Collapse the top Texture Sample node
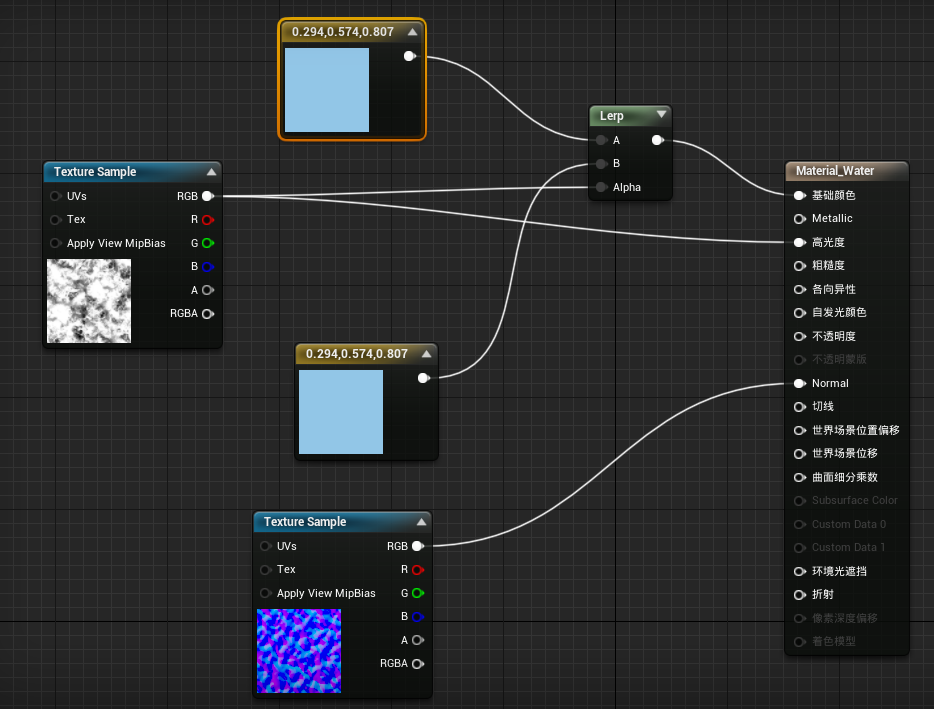This screenshot has height=709, width=934. (213, 171)
